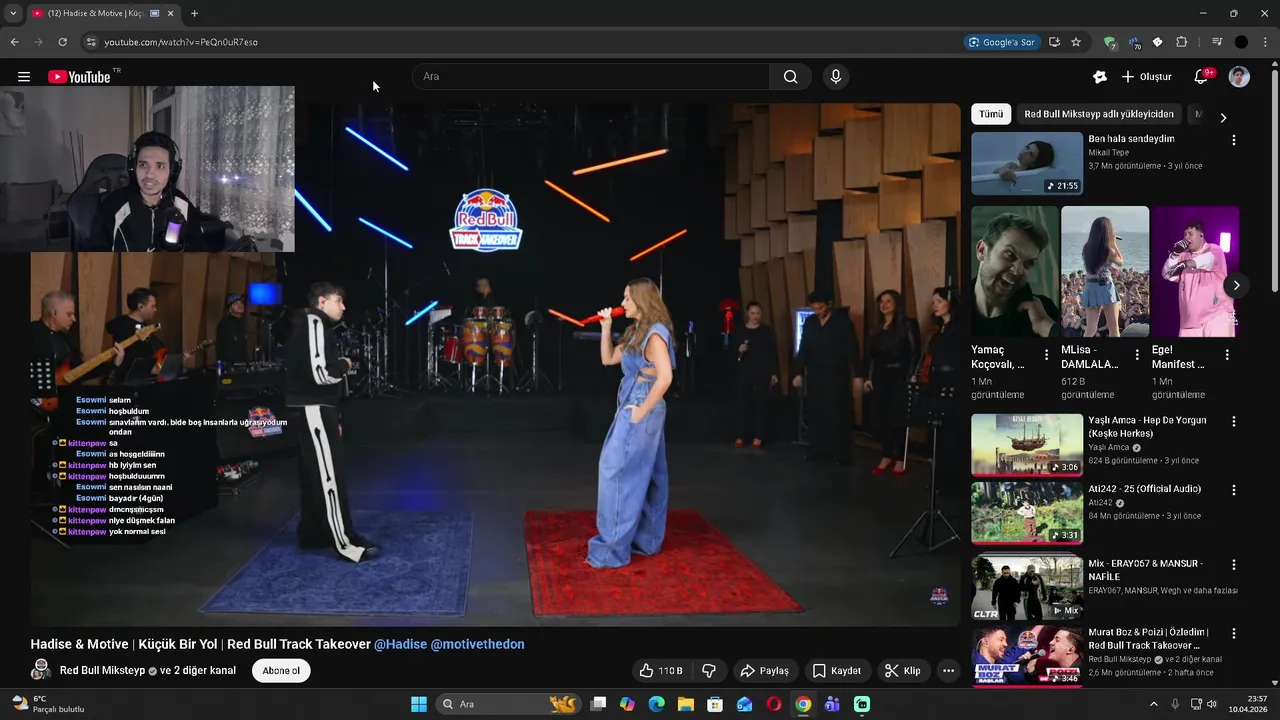Subscribe with the Abone ol button
The height and width of the screenshot is (720, 1280).
(281, 671)
